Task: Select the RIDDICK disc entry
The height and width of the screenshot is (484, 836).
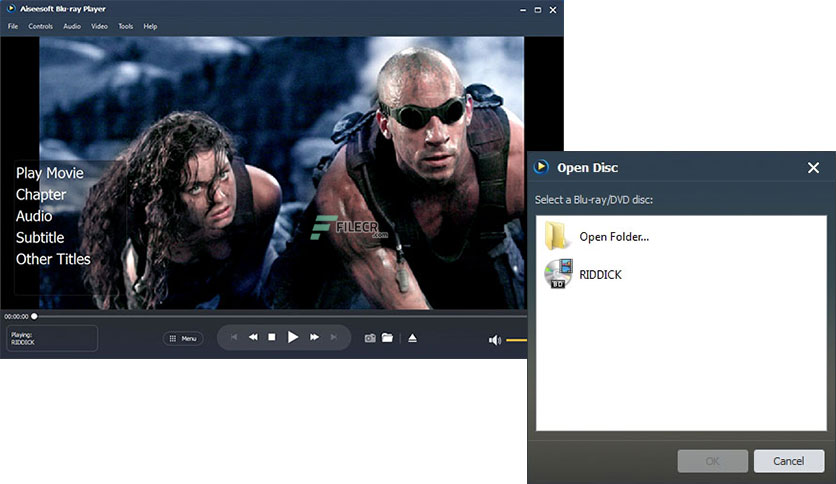Action: (x=681, y=275)
